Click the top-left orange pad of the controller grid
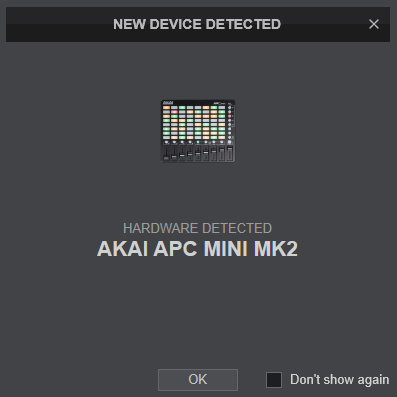 (x=166, y=108)
